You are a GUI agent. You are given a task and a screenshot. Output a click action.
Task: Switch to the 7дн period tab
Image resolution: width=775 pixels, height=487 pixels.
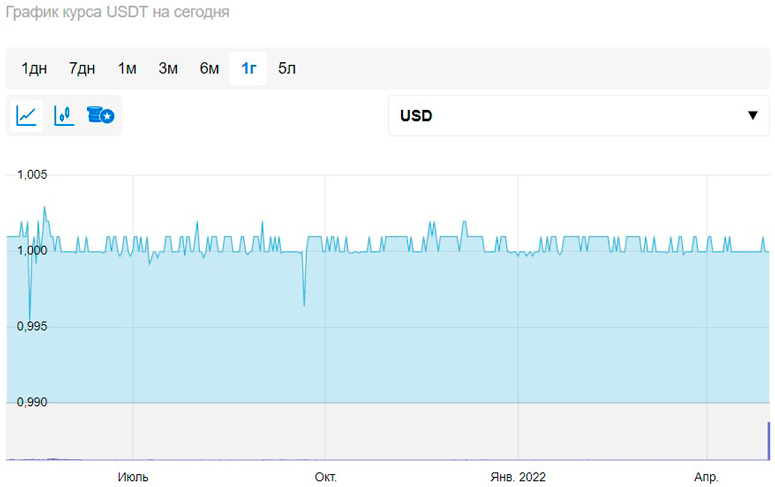pos(82,68)
